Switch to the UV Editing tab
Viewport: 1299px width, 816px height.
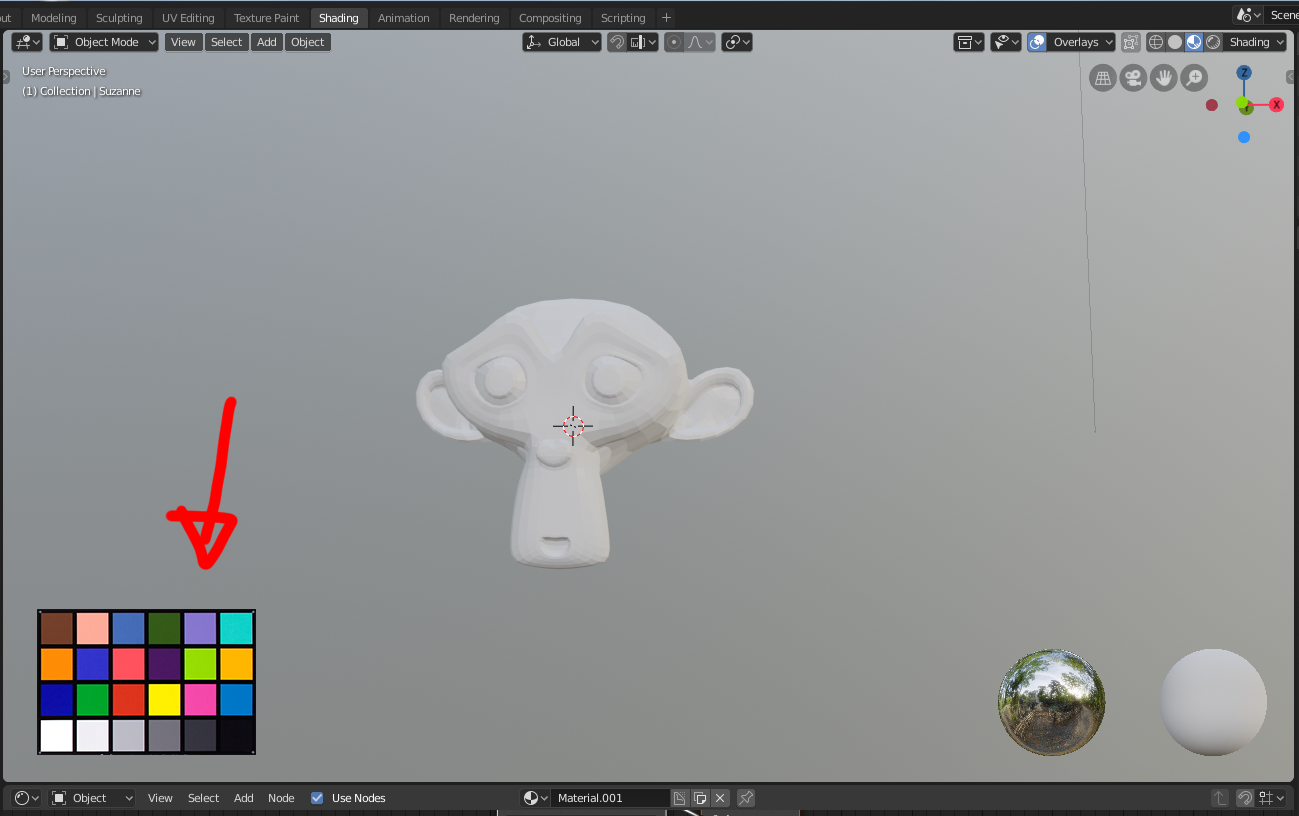188,18
